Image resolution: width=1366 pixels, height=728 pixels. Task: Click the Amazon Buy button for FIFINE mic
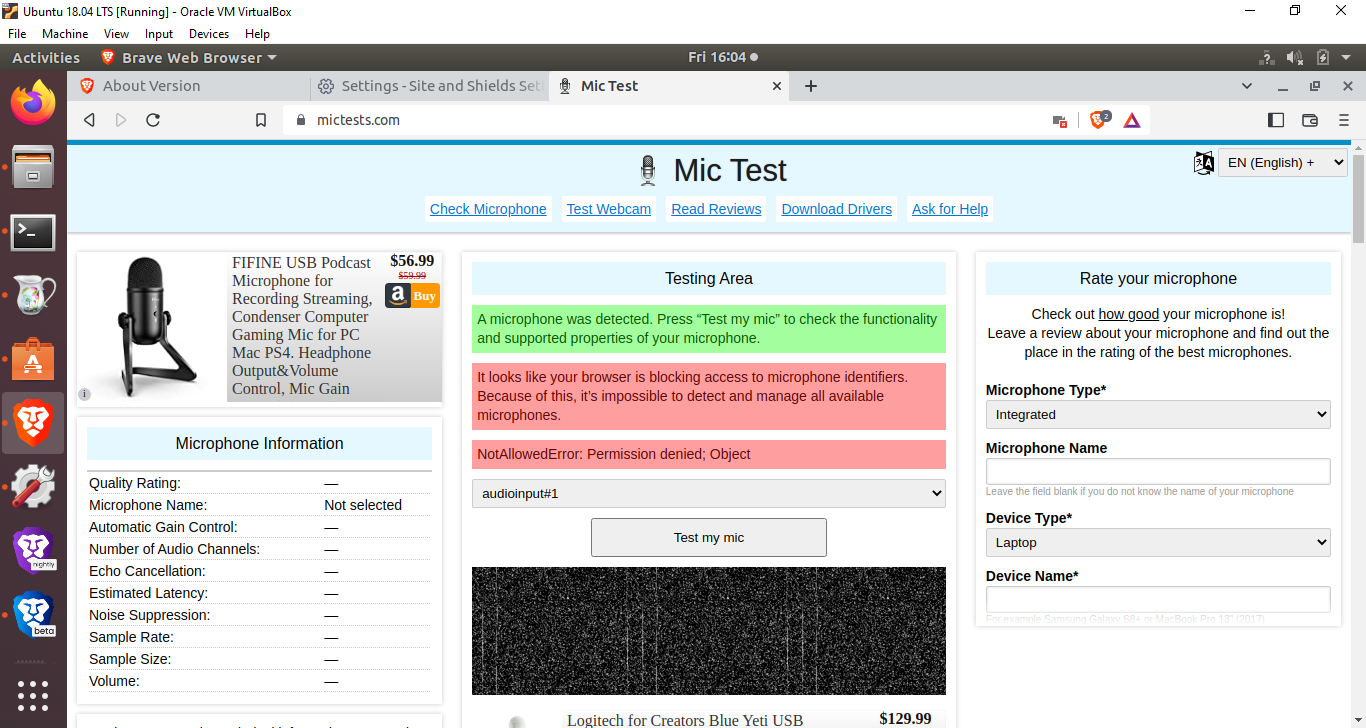click(412, 296)
